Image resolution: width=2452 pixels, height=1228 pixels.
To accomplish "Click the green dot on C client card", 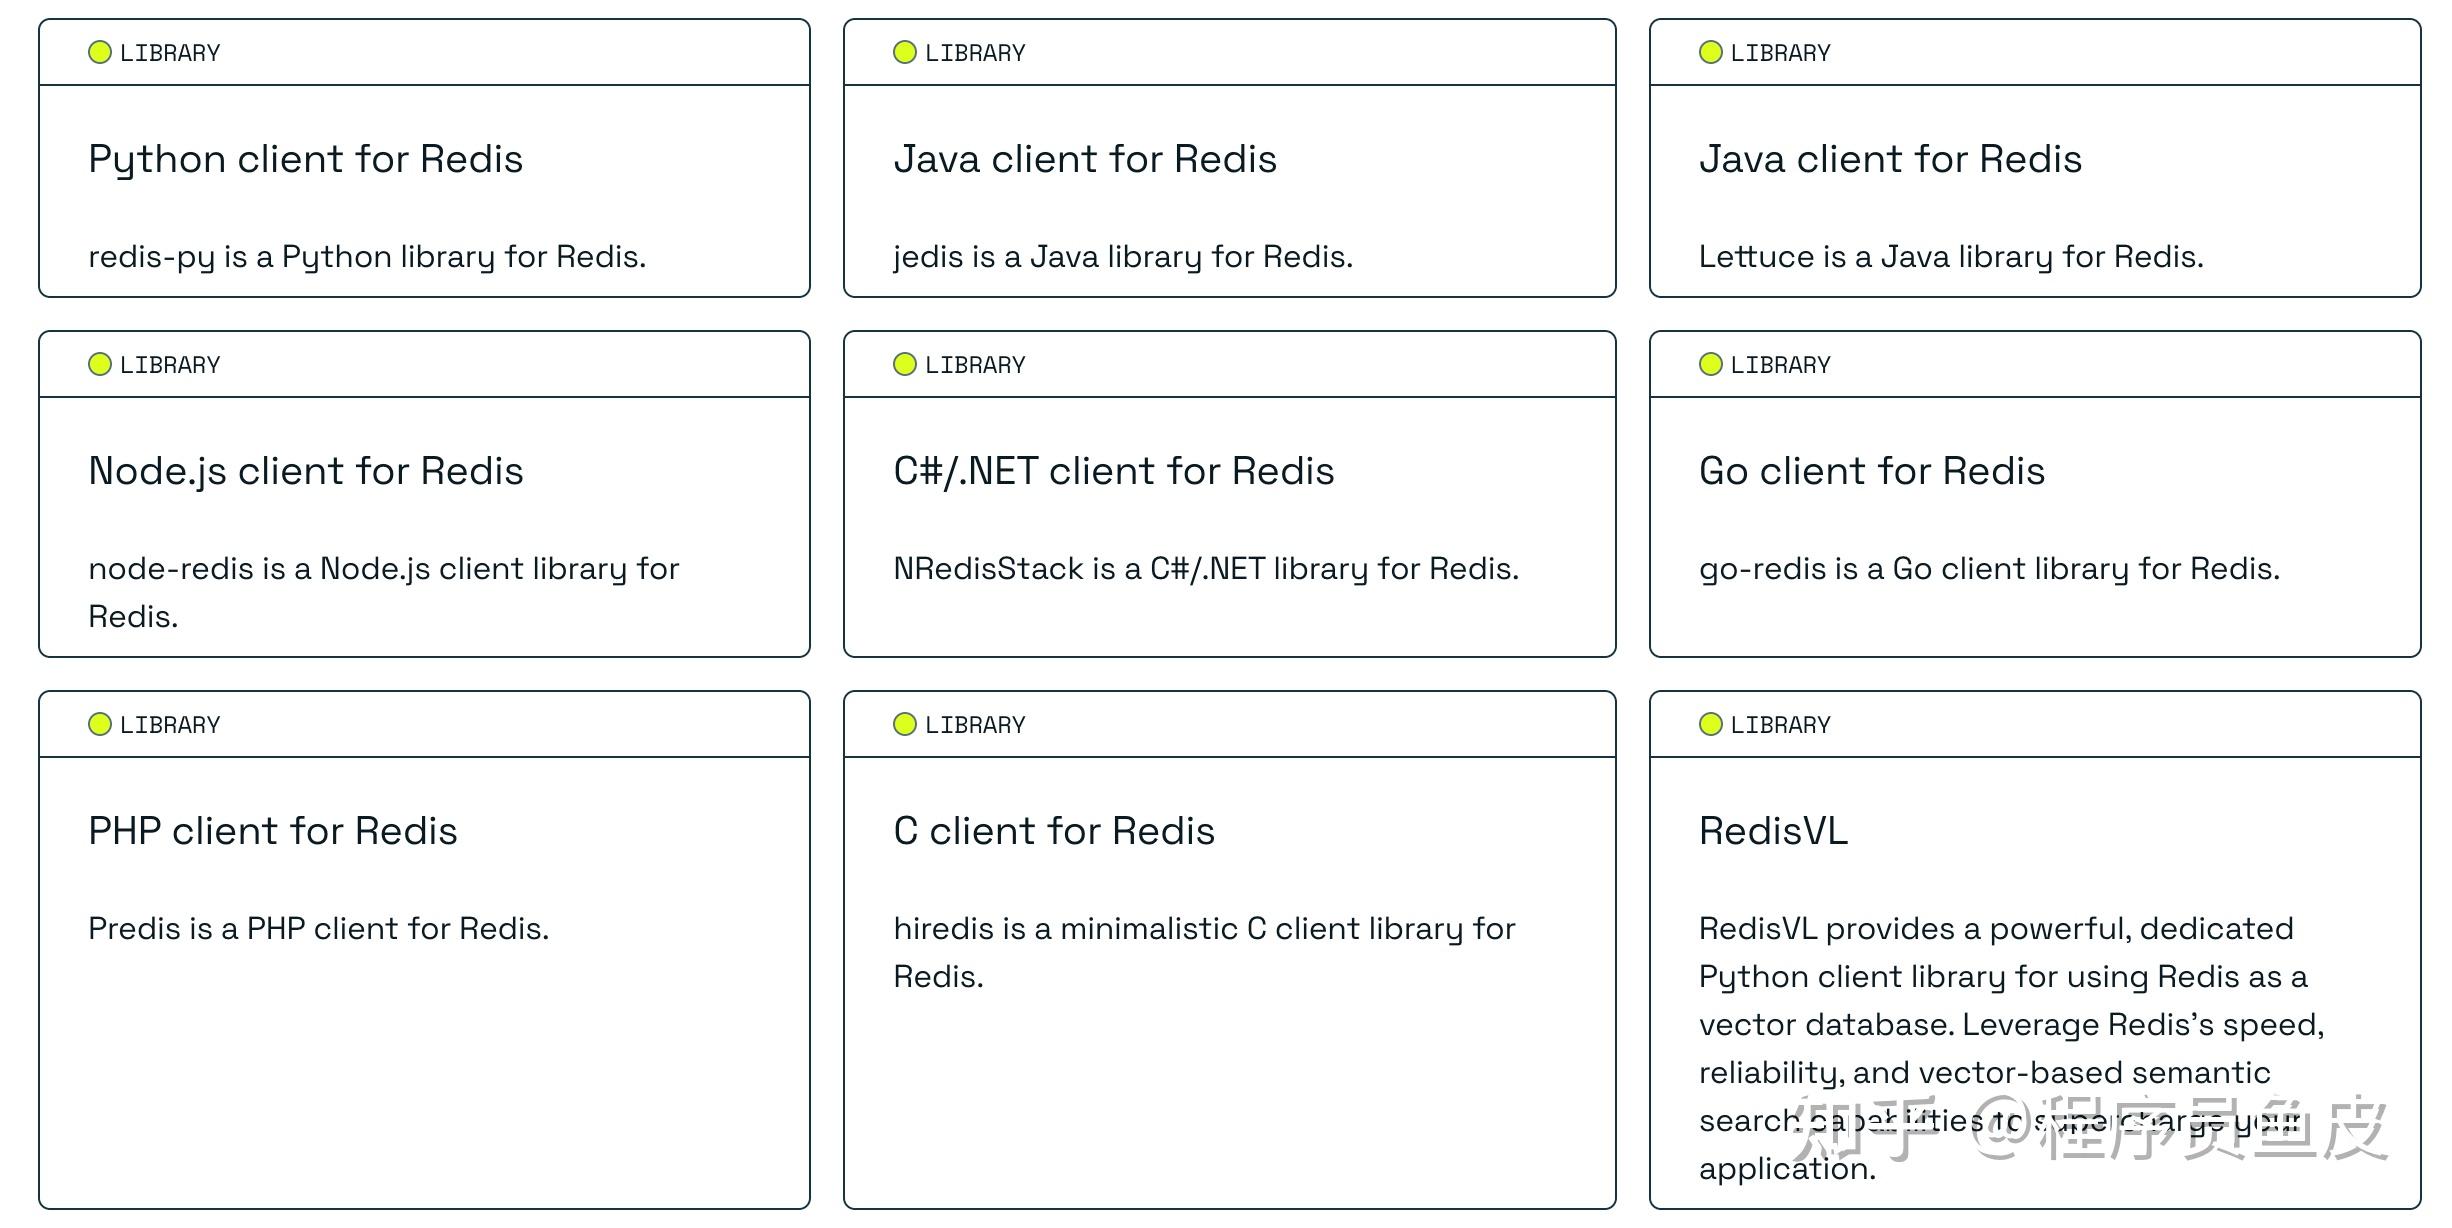I will pos(905,724).
